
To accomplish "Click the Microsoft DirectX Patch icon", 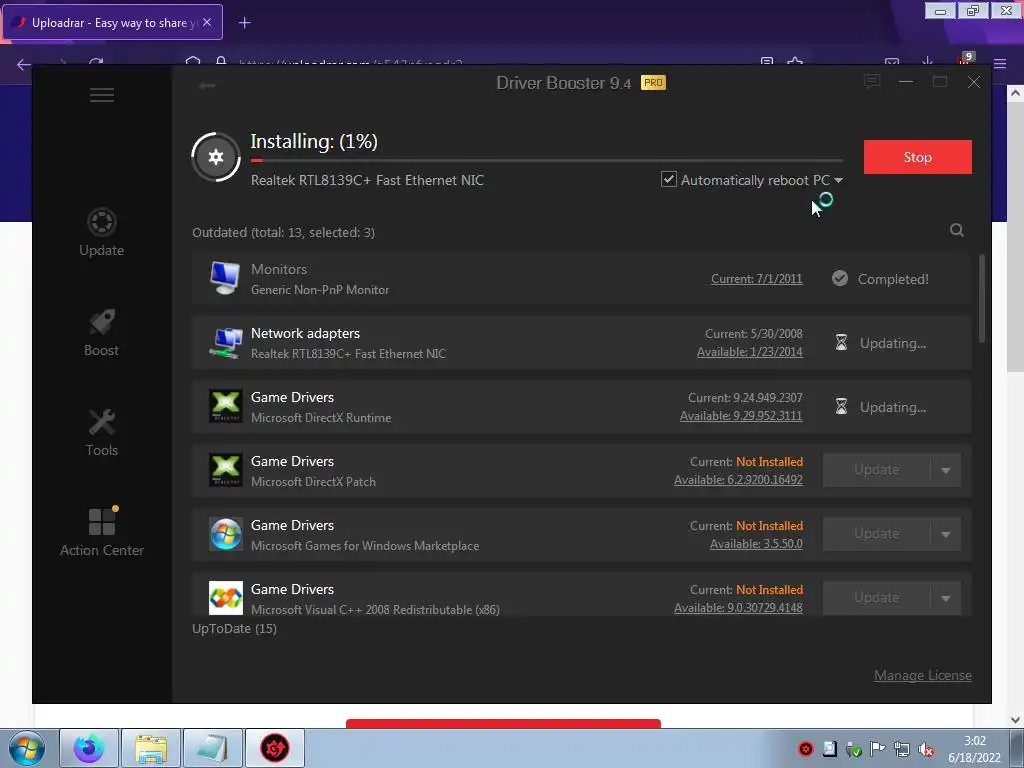I will pyautogui.click(x=225, y=470).
